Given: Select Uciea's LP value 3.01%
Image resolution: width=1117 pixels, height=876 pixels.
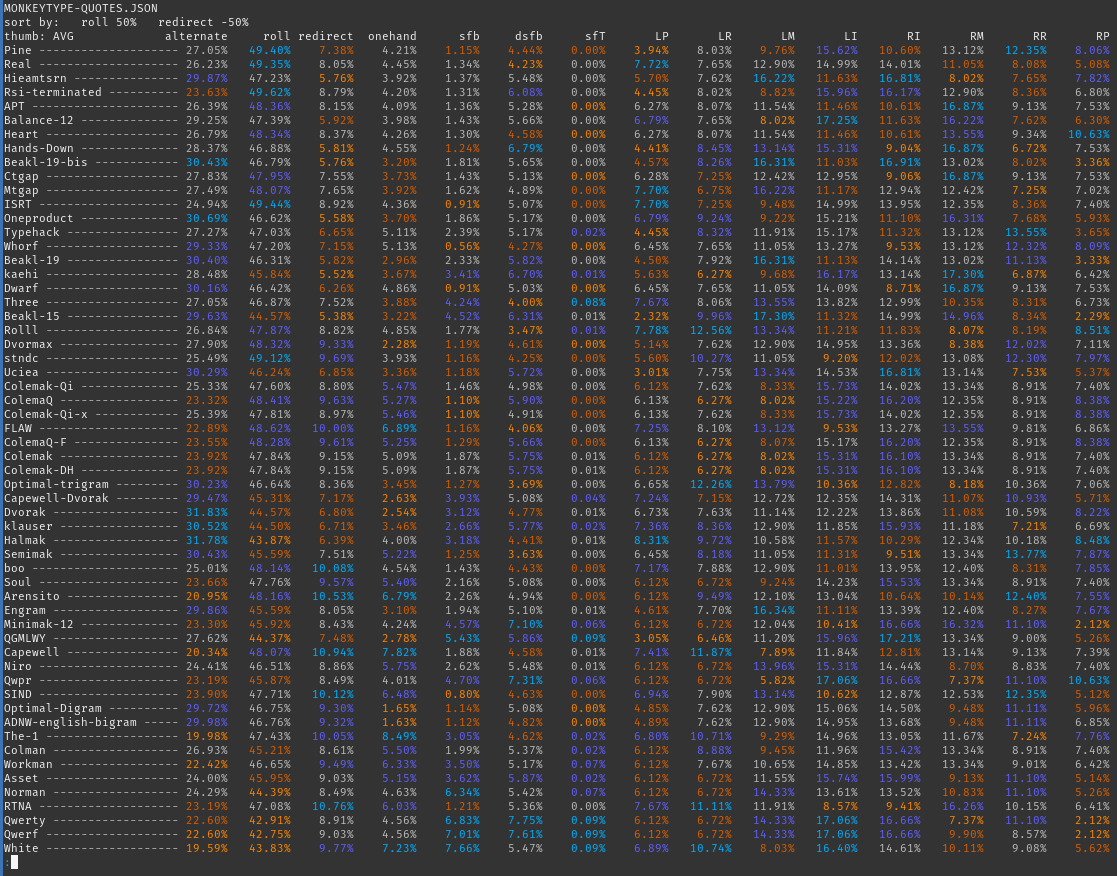Looking at the screenshot, I should click(651, 372).
